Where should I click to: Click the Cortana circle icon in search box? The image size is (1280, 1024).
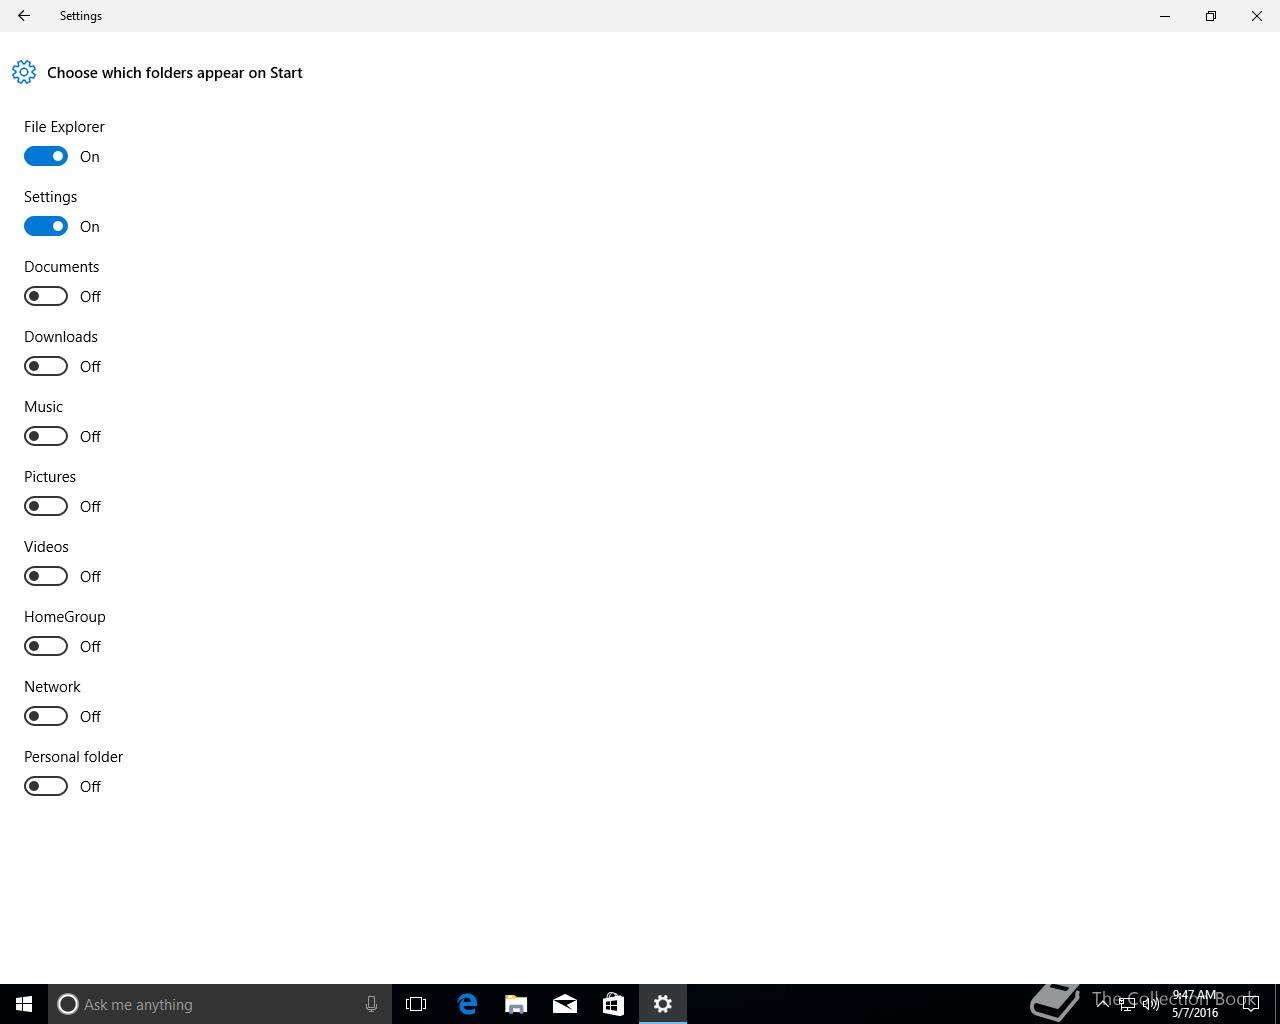[68, 1004]
